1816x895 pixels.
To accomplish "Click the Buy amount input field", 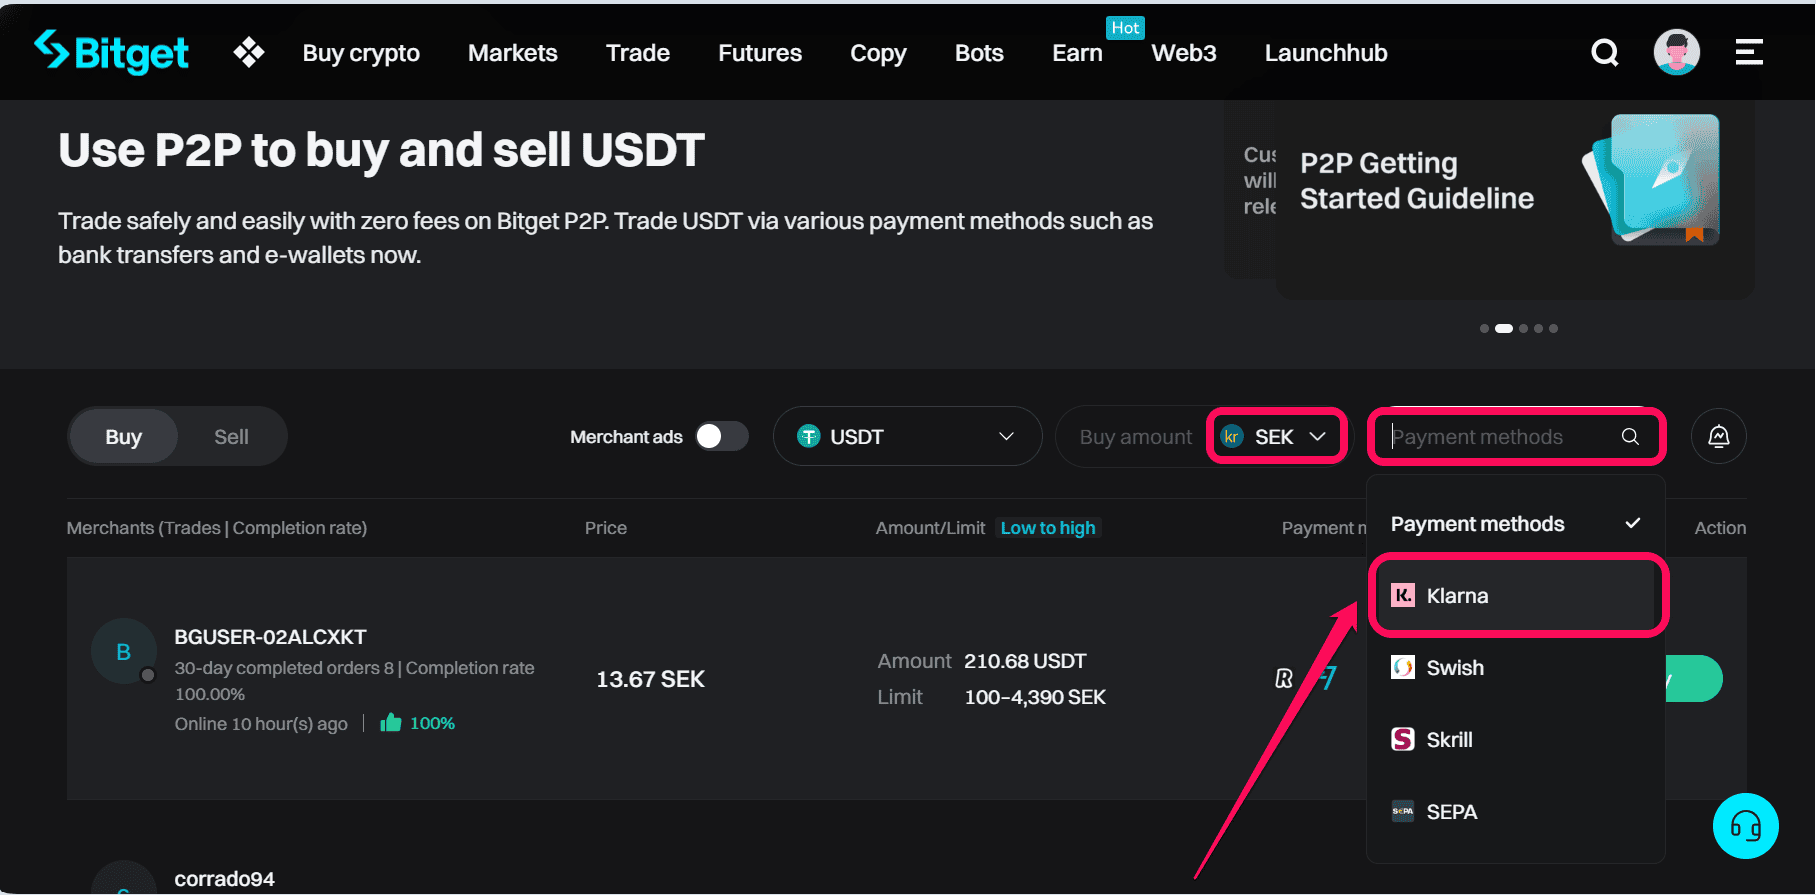I will pos(1136,437).
